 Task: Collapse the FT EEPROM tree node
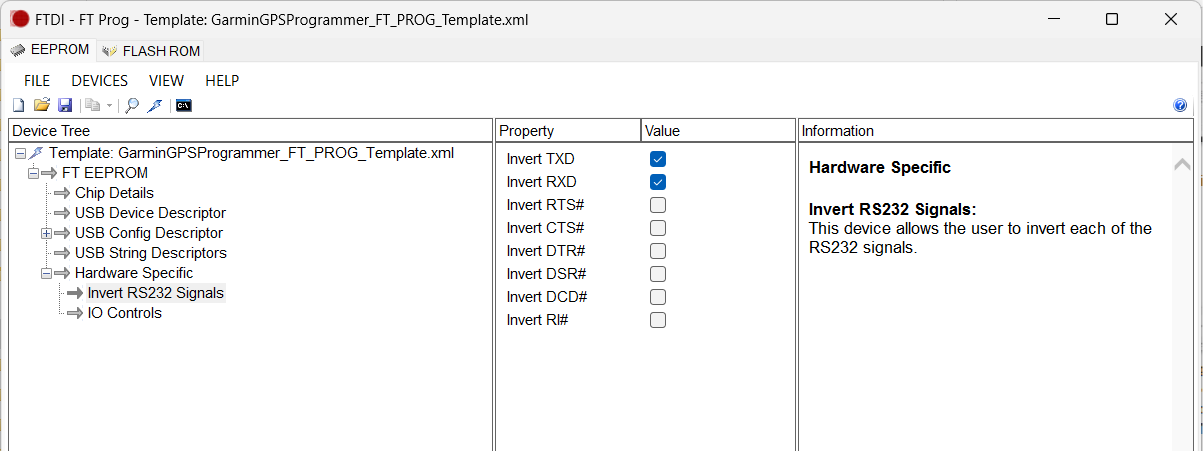click(33, 173)
